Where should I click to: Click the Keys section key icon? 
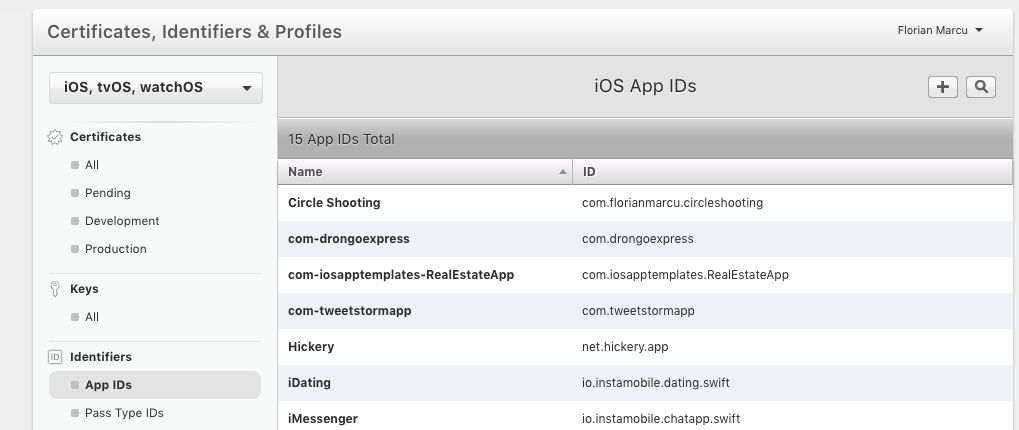pyautogui.click(x=56, y=289)
